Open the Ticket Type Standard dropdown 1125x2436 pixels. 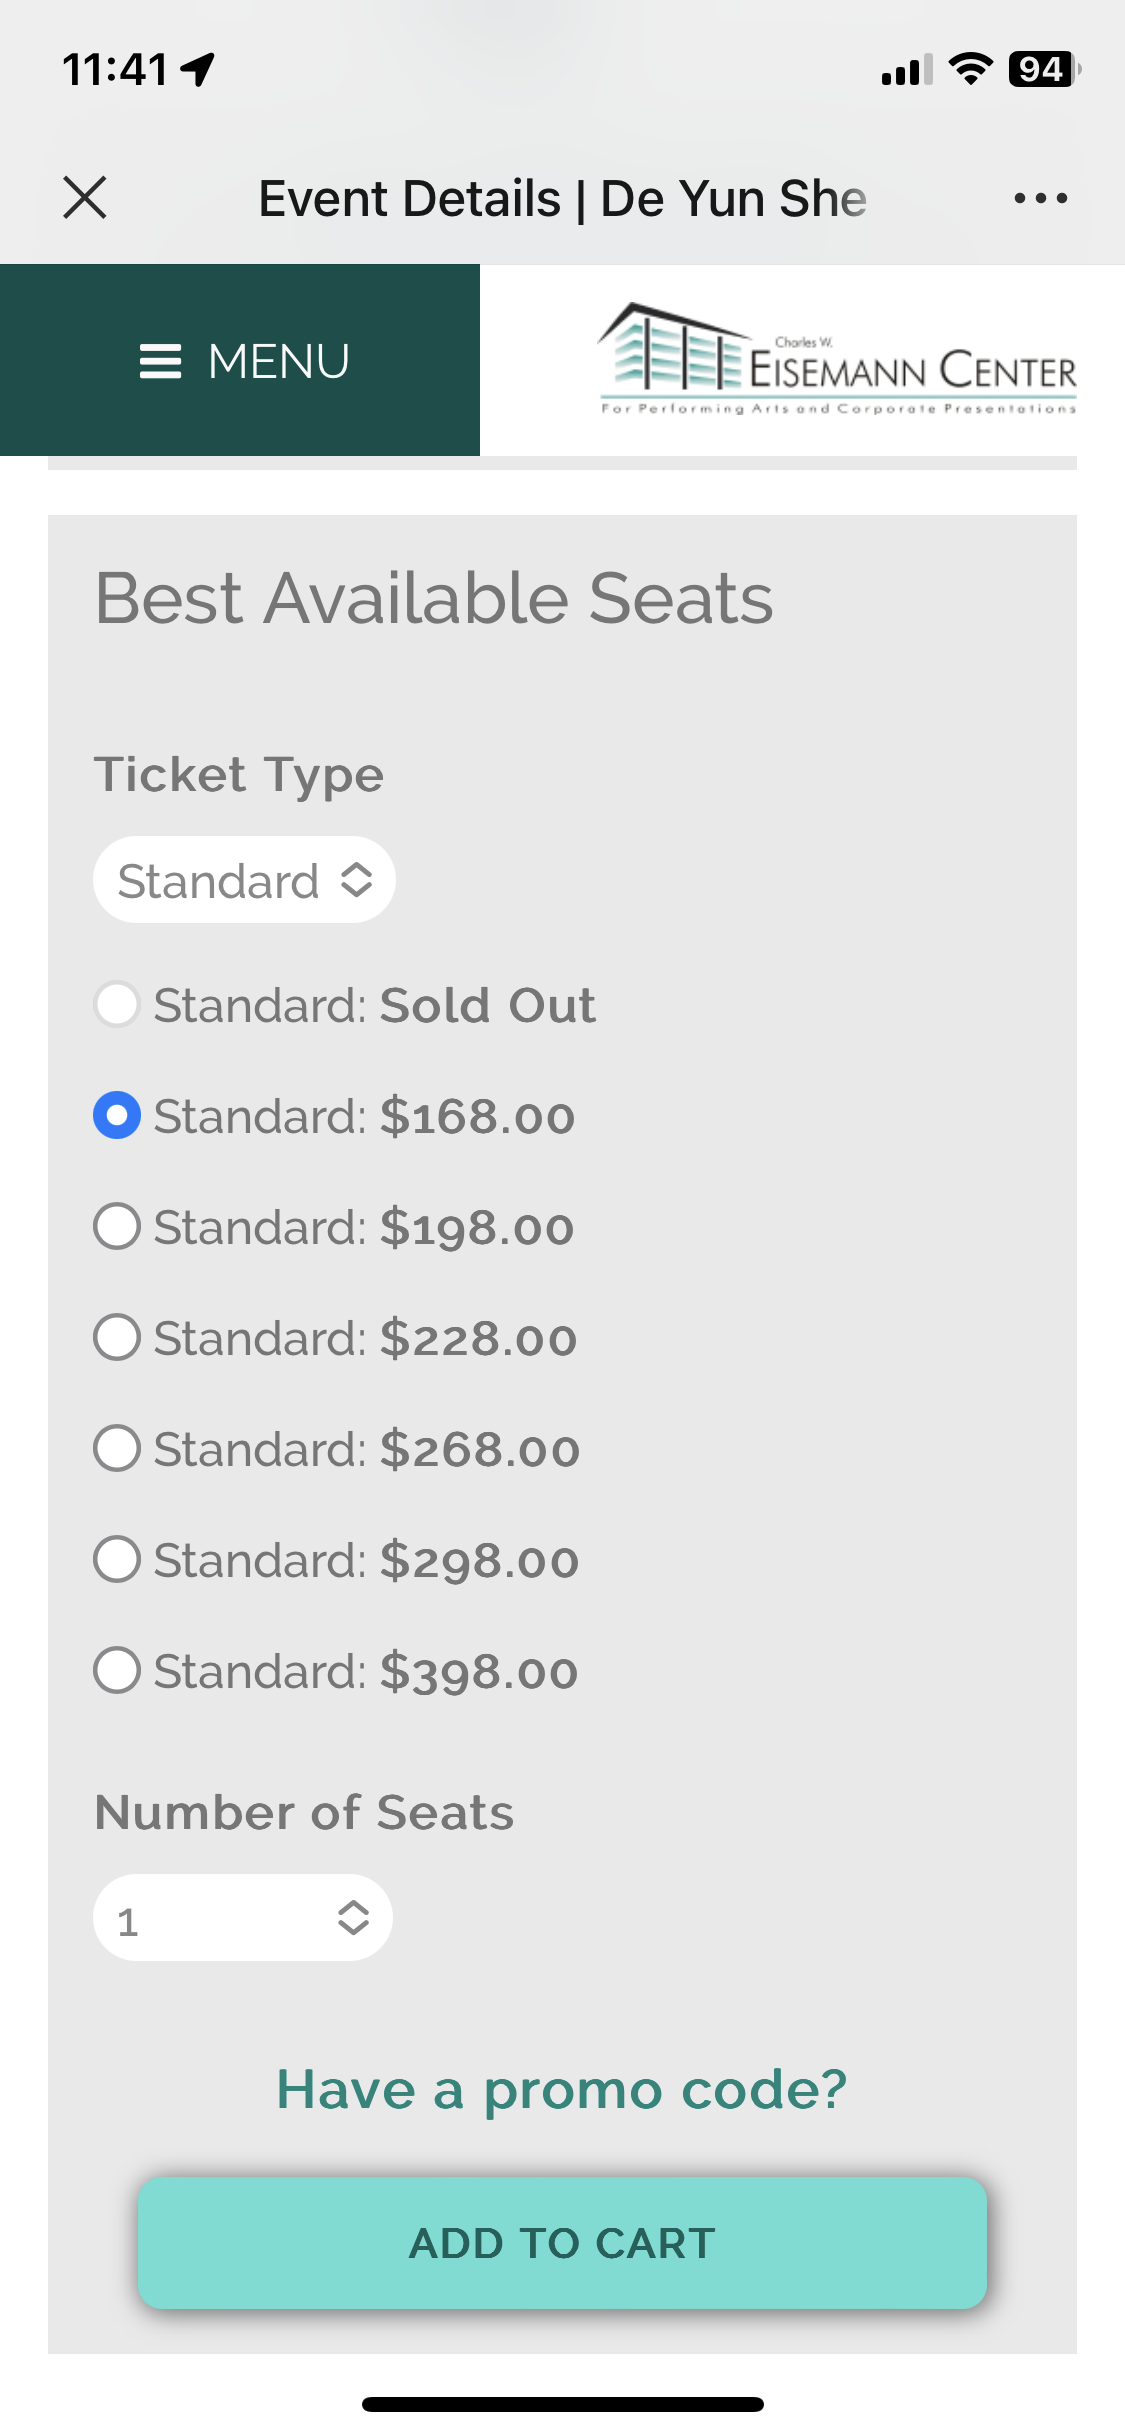pyautogui.click(x=244, y=880)
